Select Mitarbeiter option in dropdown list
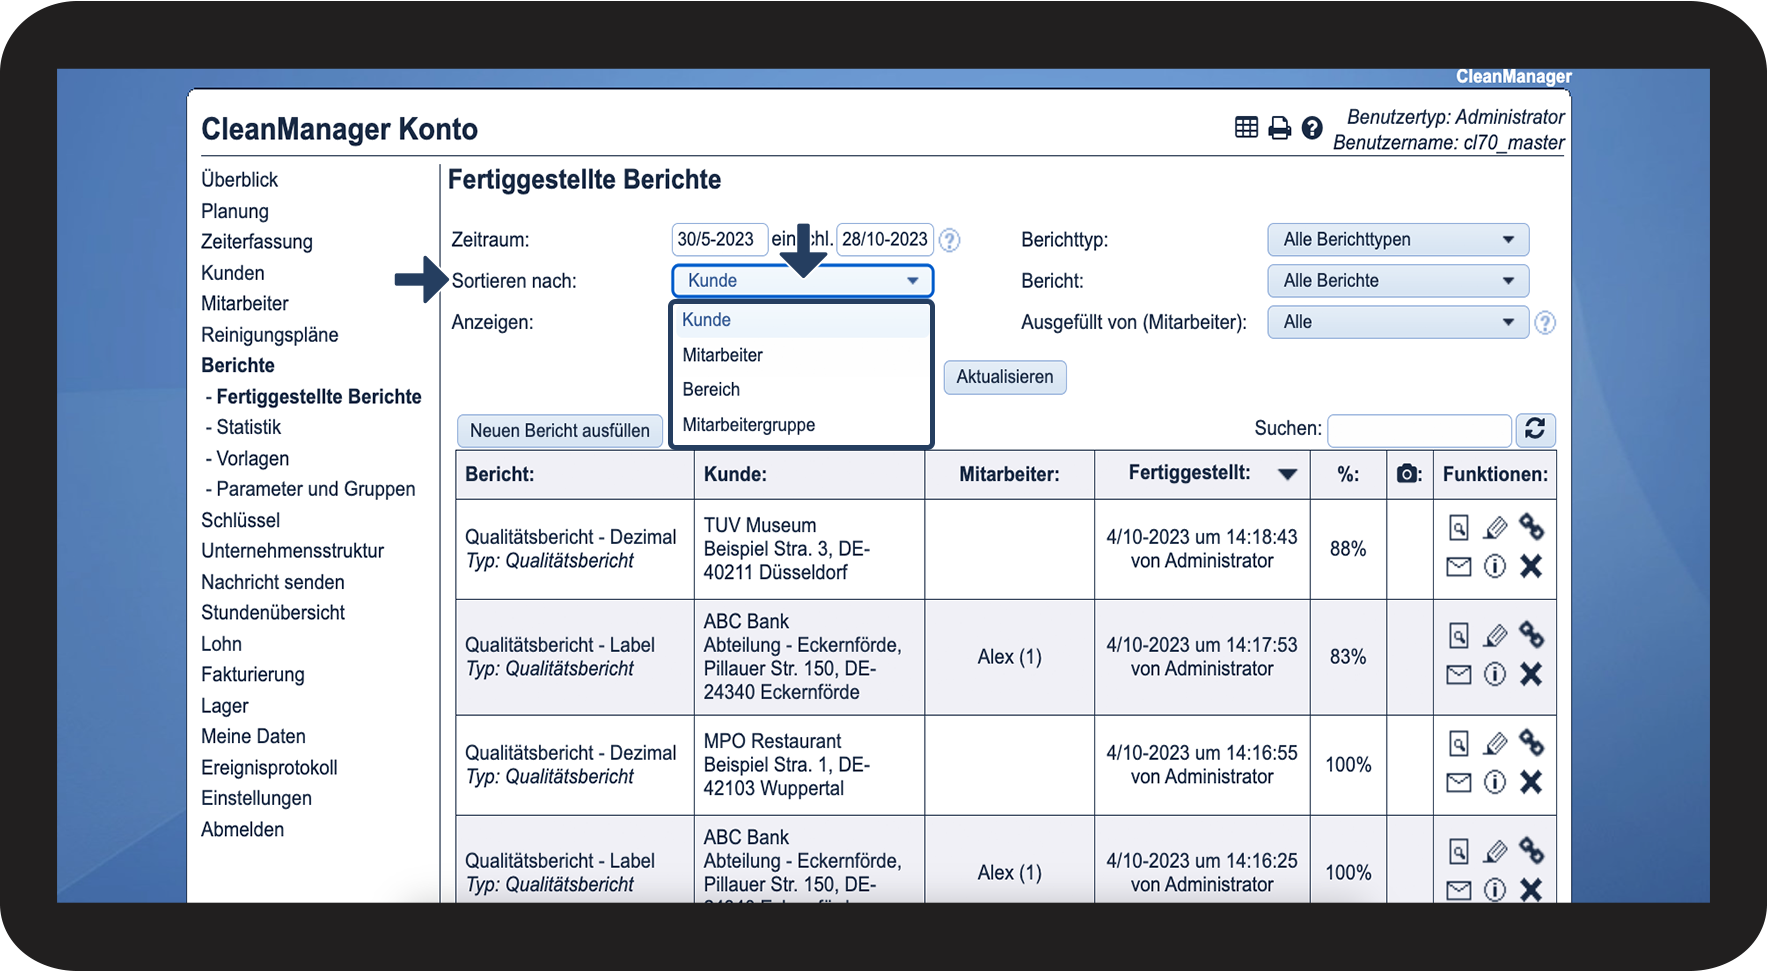 [x=801, y=355]
